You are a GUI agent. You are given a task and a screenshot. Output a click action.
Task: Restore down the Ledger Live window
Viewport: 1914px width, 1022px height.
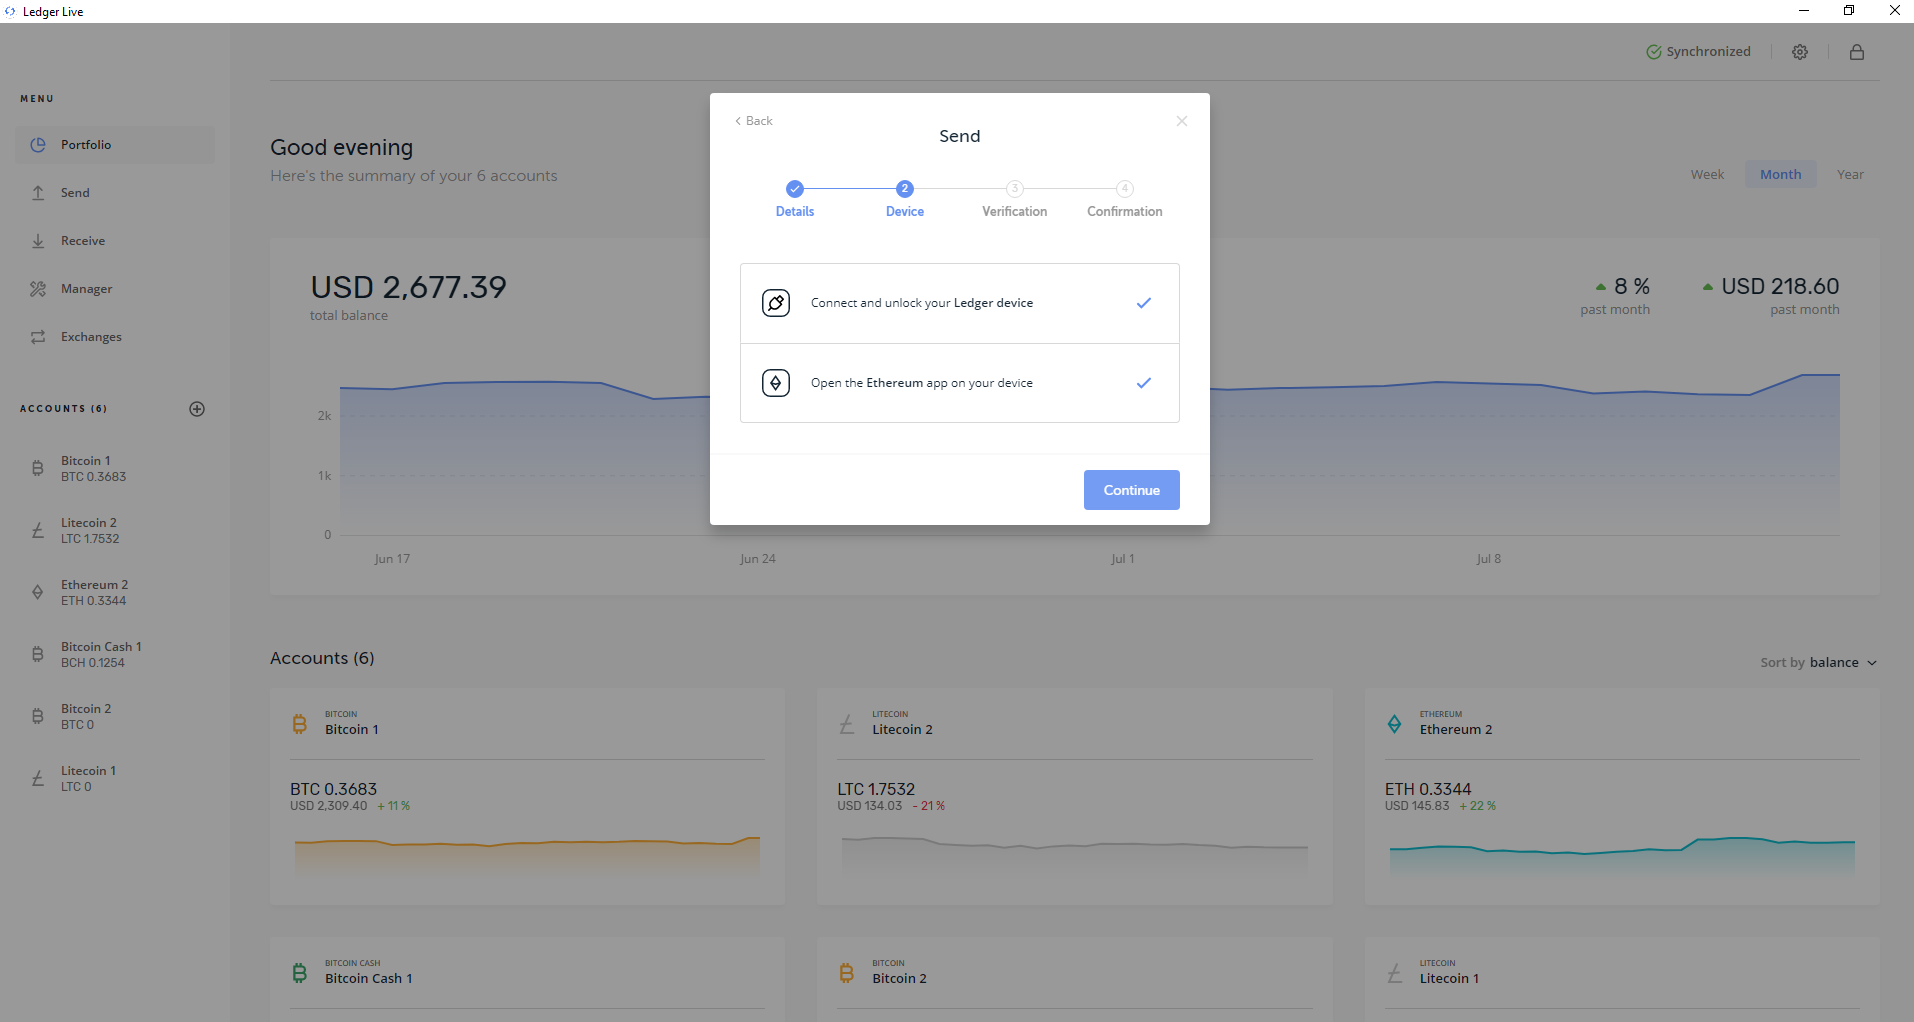[1849, 11]
